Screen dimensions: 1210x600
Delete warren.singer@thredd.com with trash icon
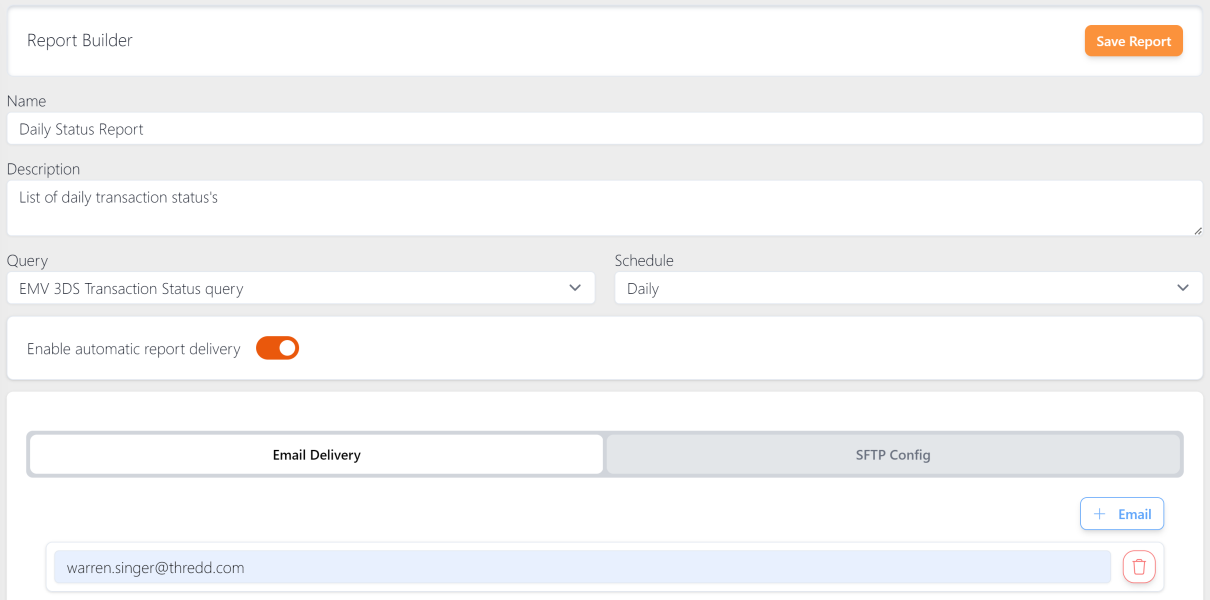(1139, 567)
